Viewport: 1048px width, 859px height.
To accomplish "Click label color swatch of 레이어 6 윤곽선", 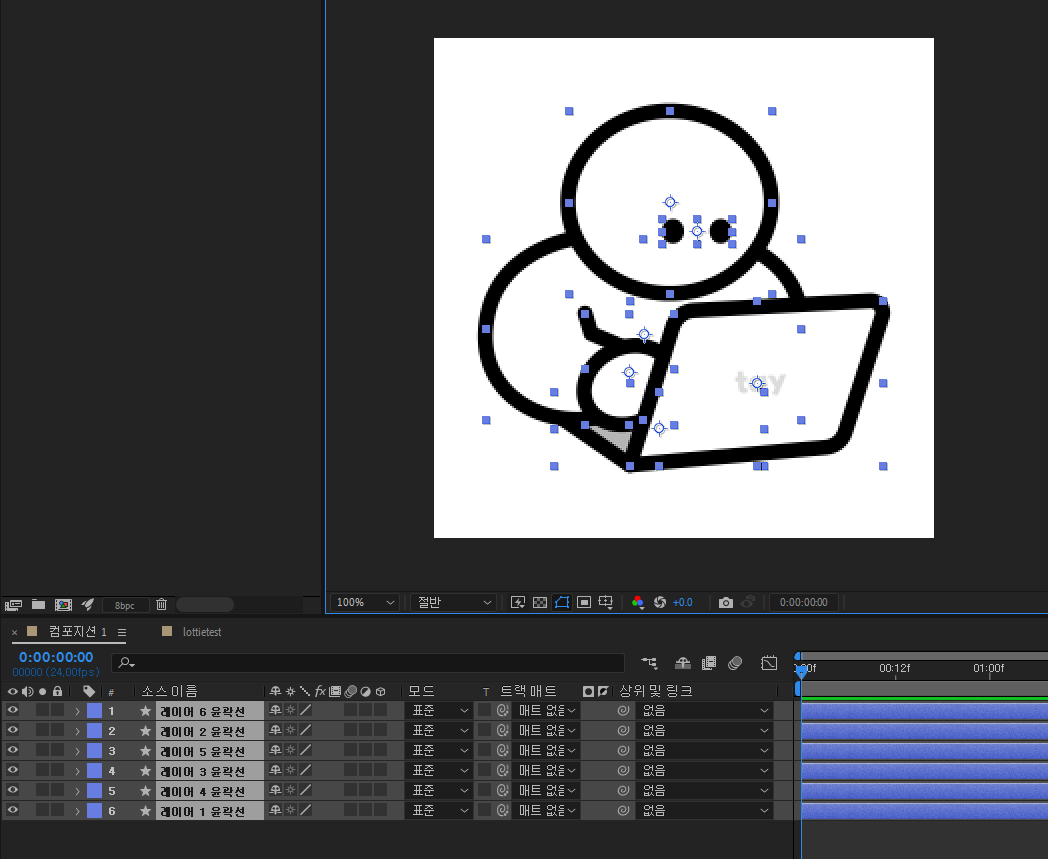I will pyautogui.click(x=94, y=711).
